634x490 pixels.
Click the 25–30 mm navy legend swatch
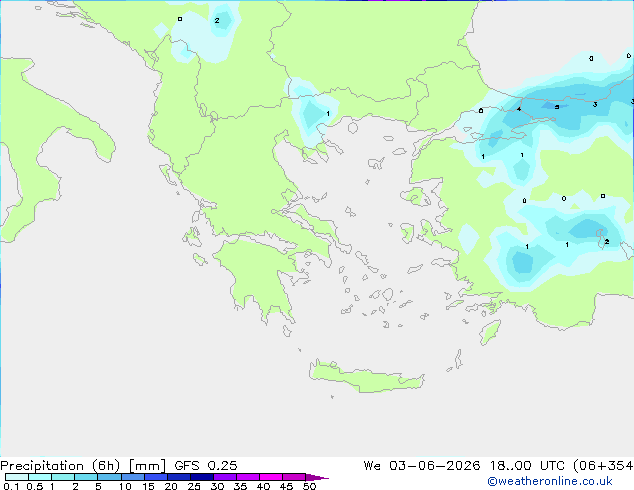pos(202,477)
